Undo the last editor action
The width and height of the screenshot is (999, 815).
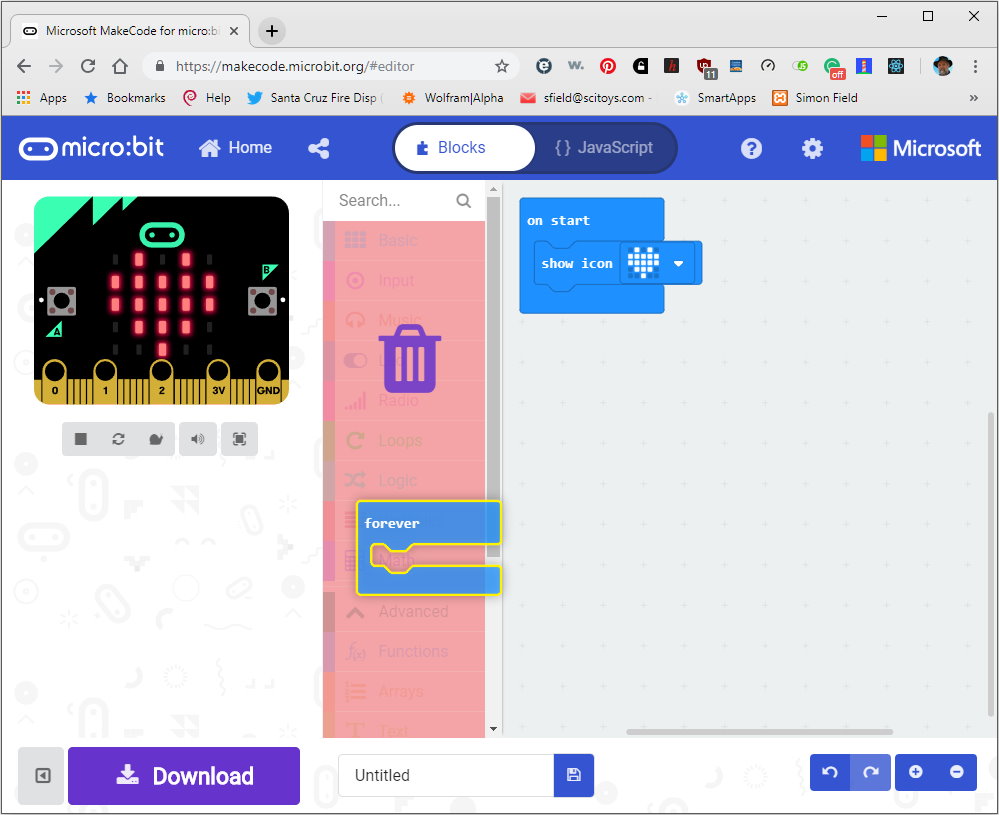pyautogui.click(x=830, y=772)
